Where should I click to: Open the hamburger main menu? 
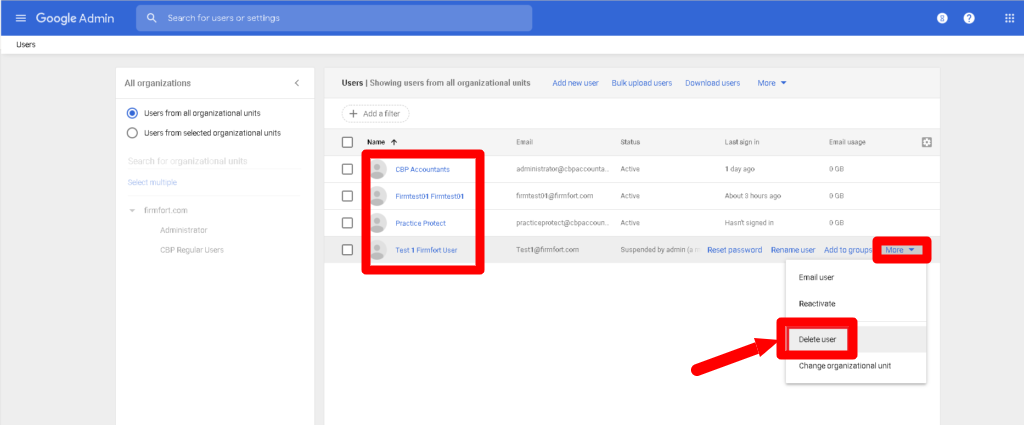pyautogui.click(x=21, y=18)
